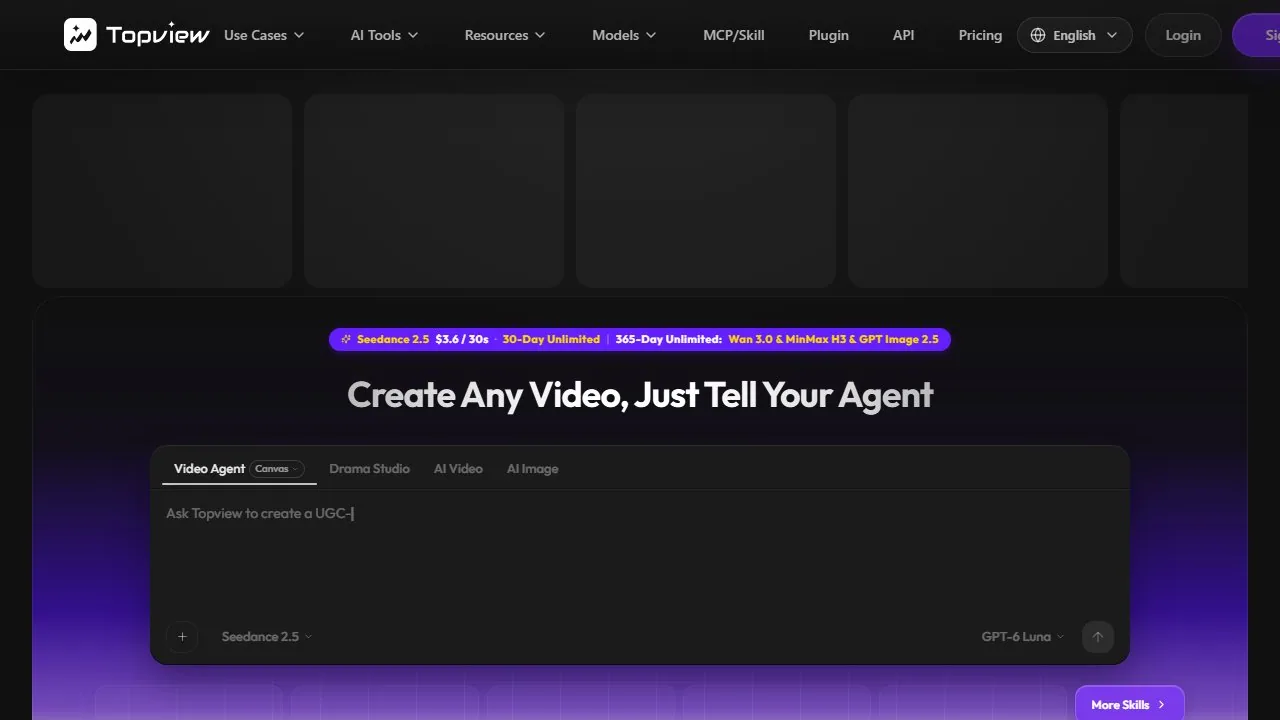Go to Pricing page

(980, 35)
